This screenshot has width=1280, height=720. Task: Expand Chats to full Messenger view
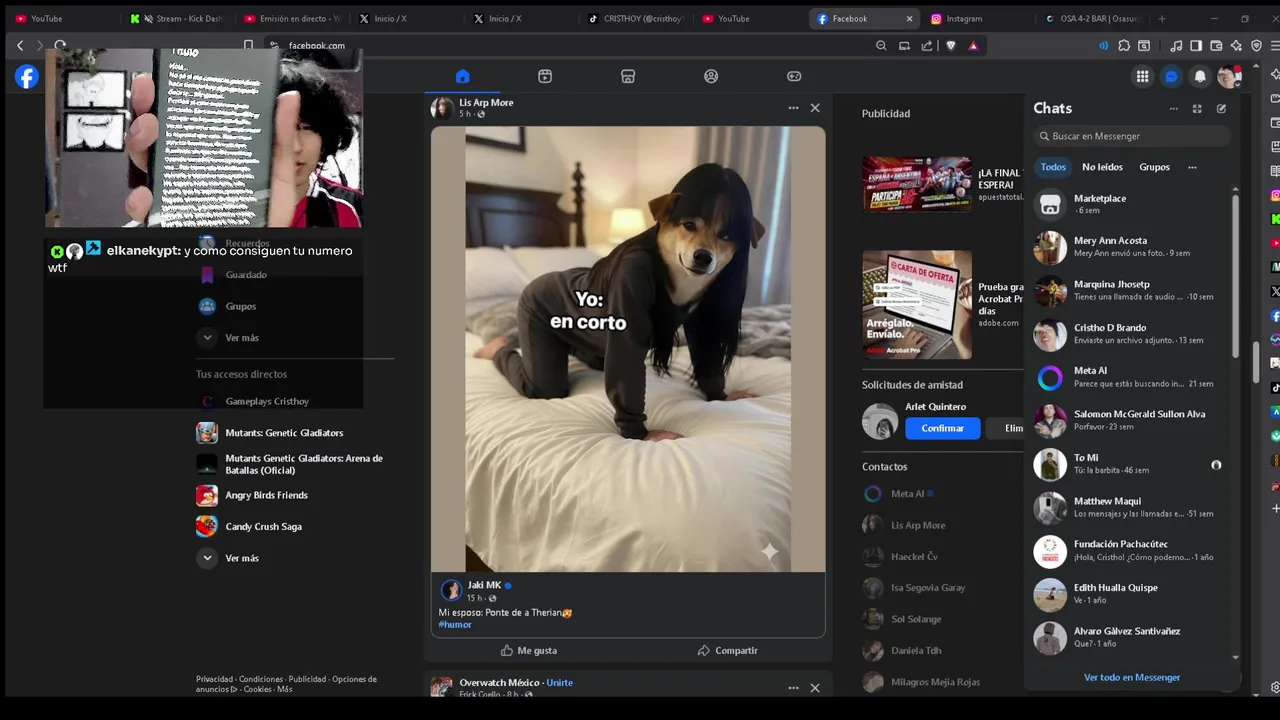point(1197,109)
